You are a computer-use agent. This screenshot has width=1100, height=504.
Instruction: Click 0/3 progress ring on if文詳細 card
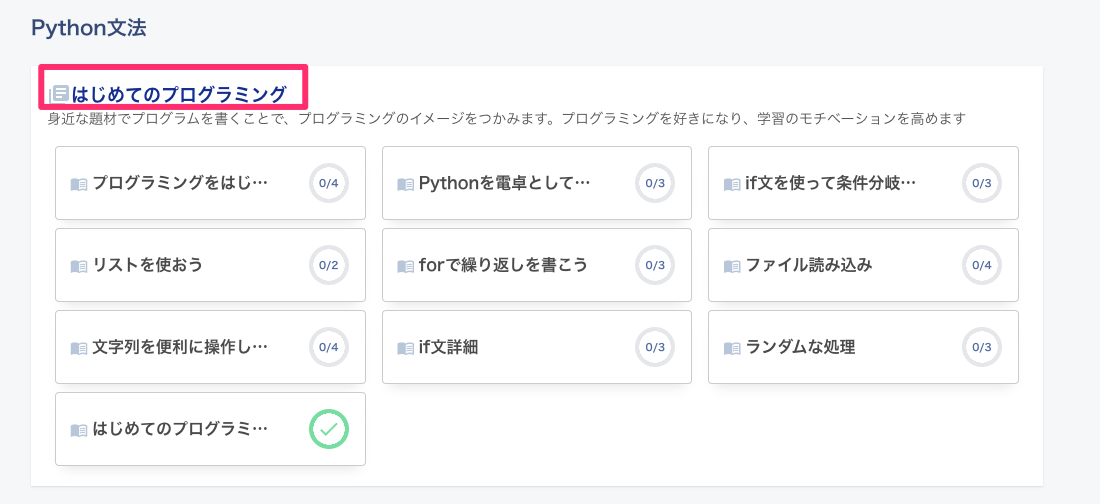(655, 347)
